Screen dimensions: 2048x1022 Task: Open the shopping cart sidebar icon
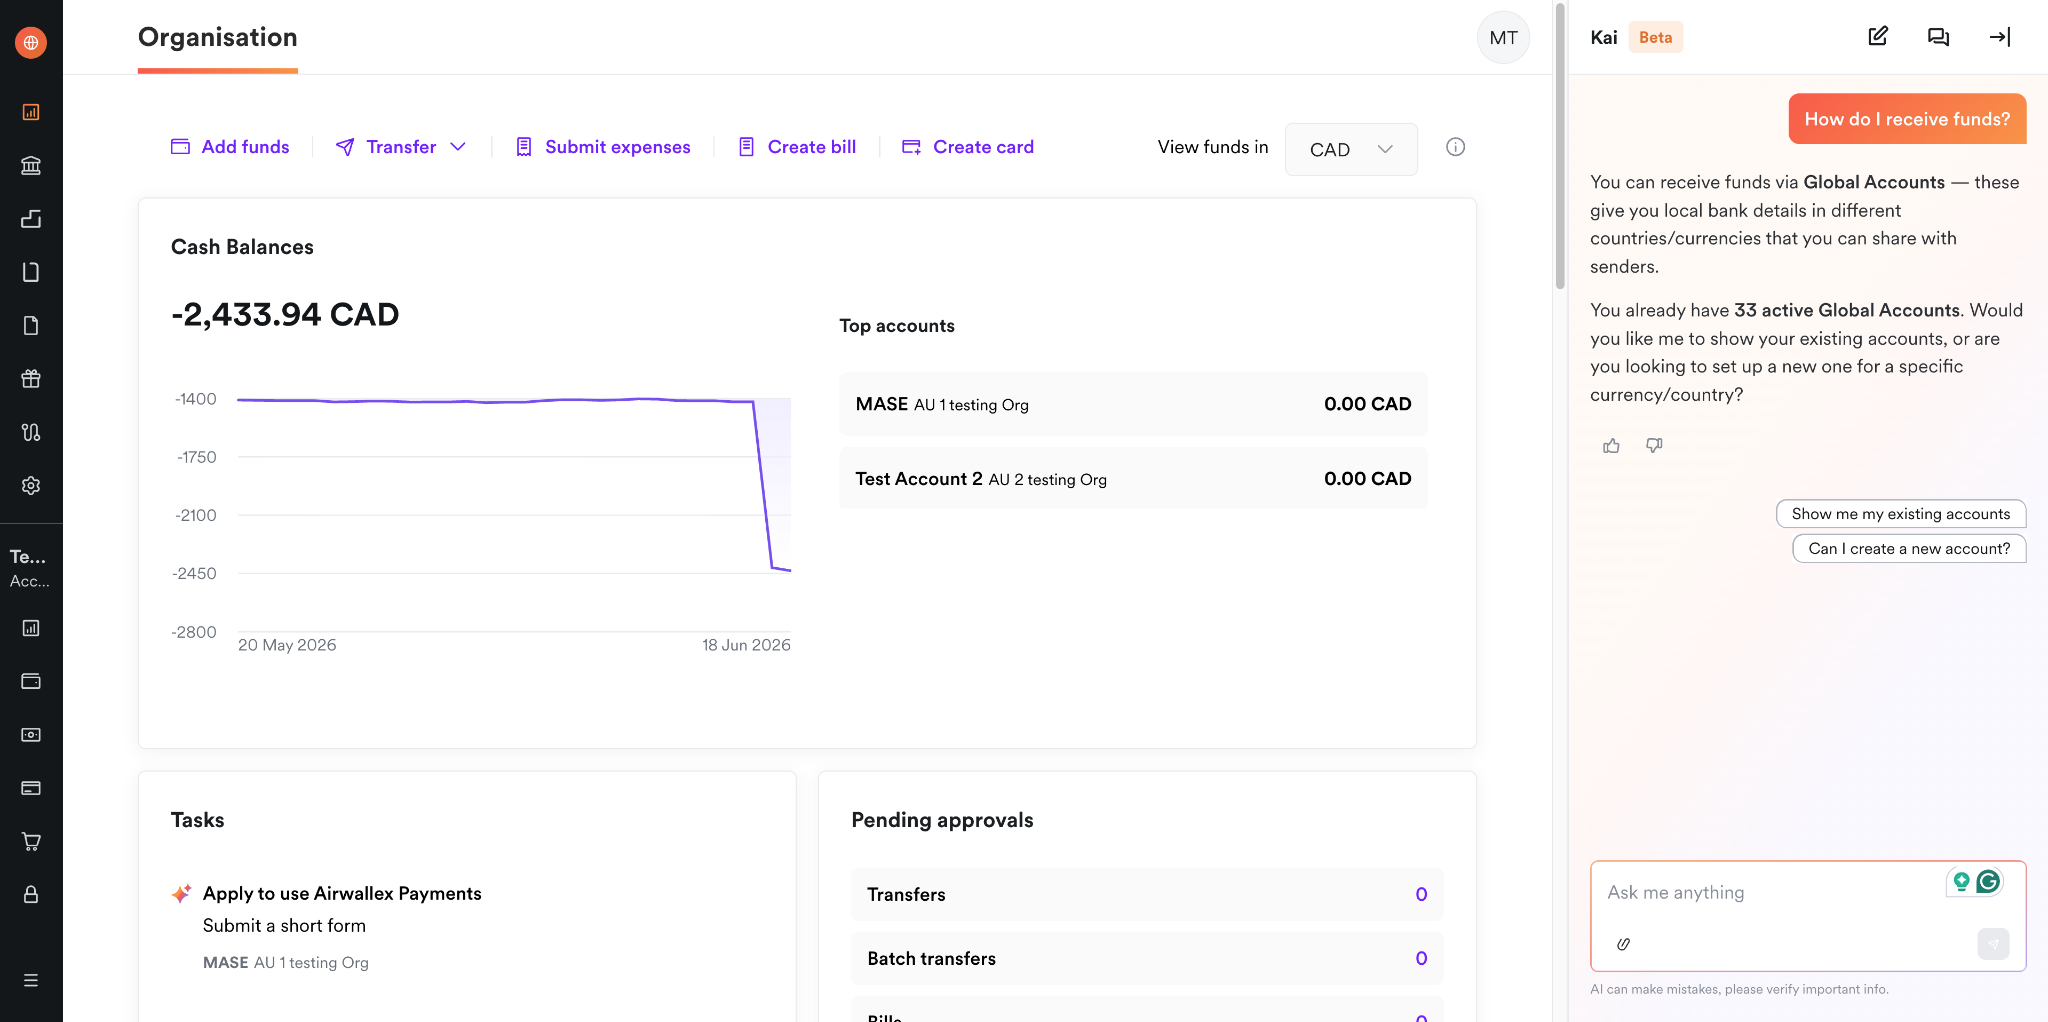(x=31, y=841)
